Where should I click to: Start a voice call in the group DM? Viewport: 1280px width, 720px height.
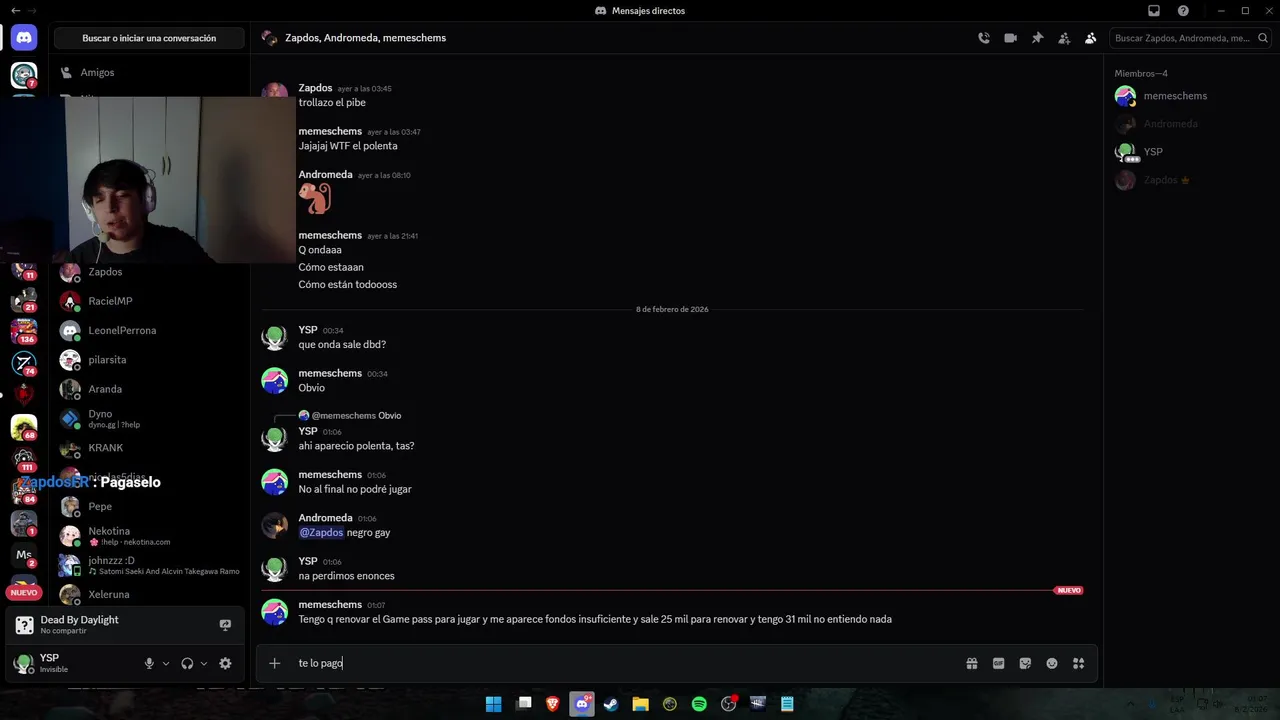(x=984, y=38)
